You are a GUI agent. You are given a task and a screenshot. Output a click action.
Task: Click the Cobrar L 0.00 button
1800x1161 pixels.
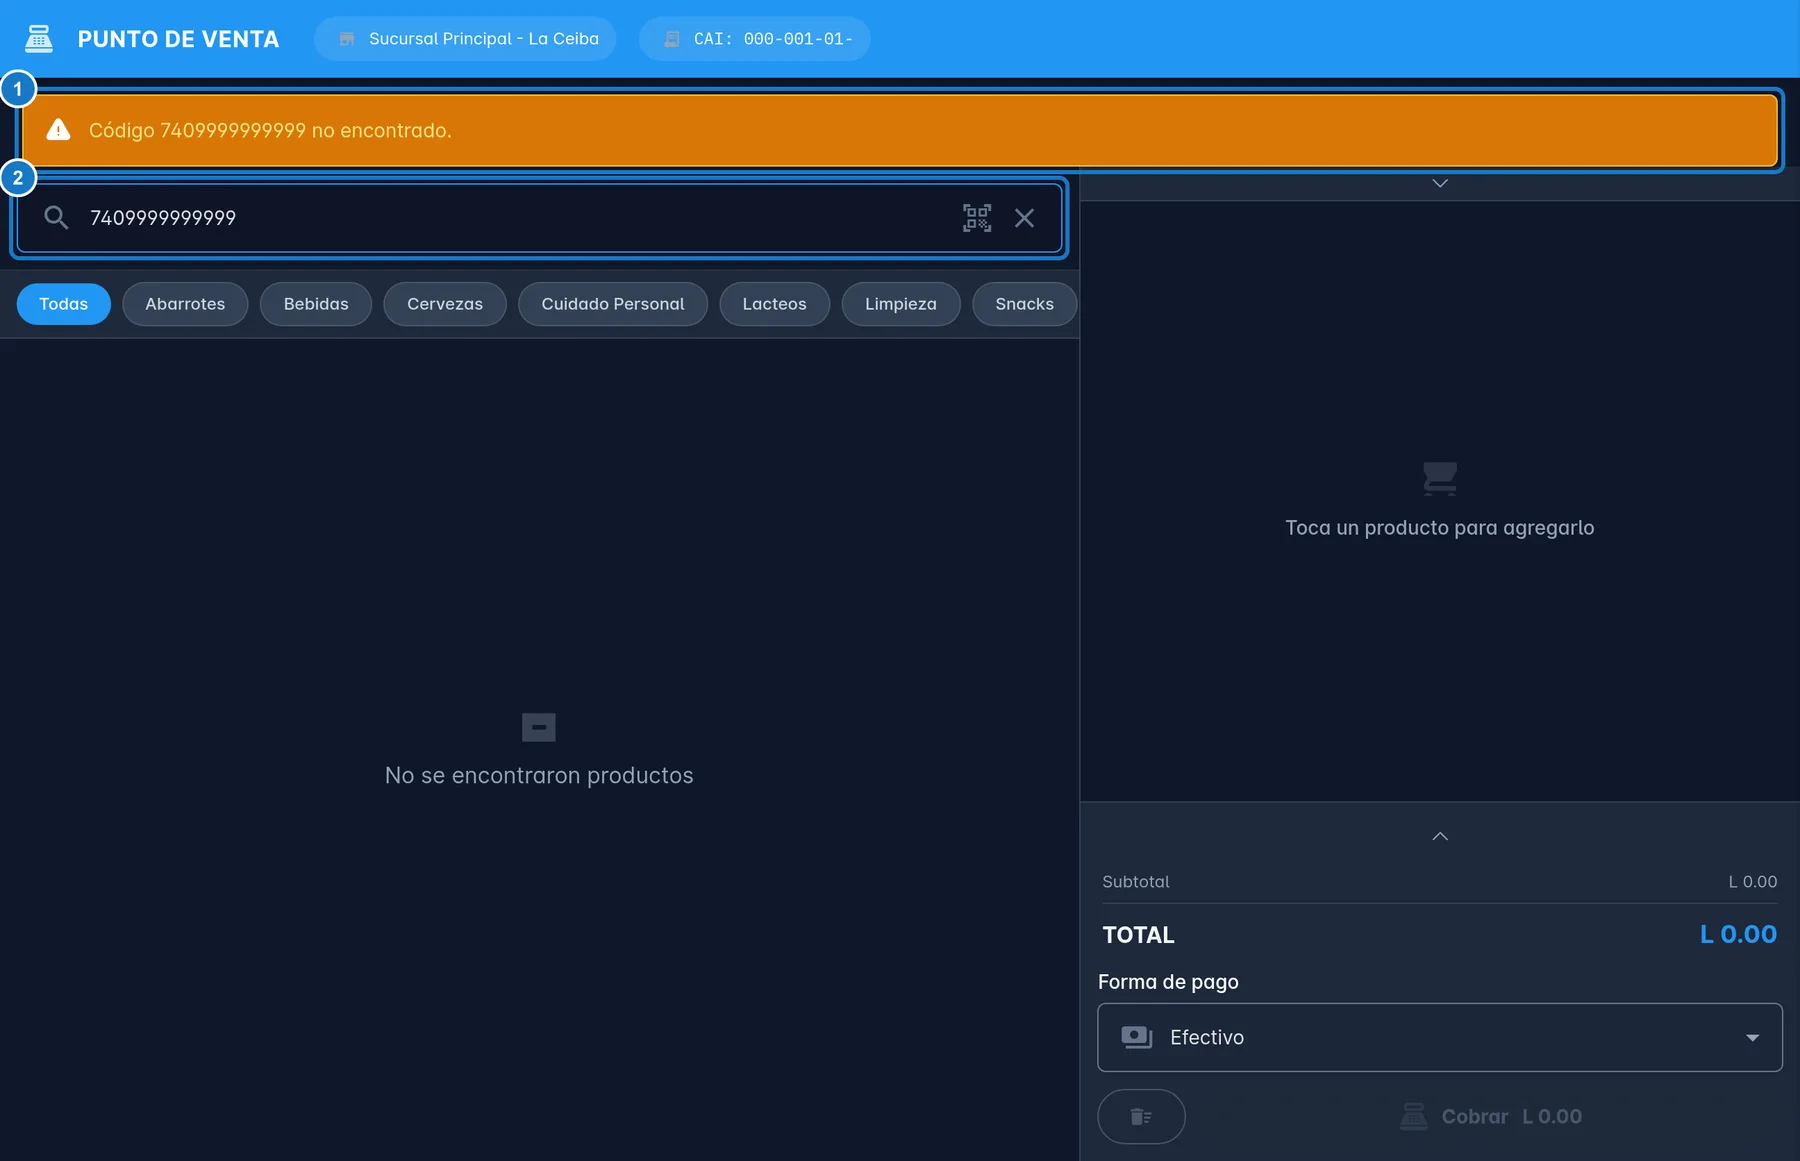1490,1116
